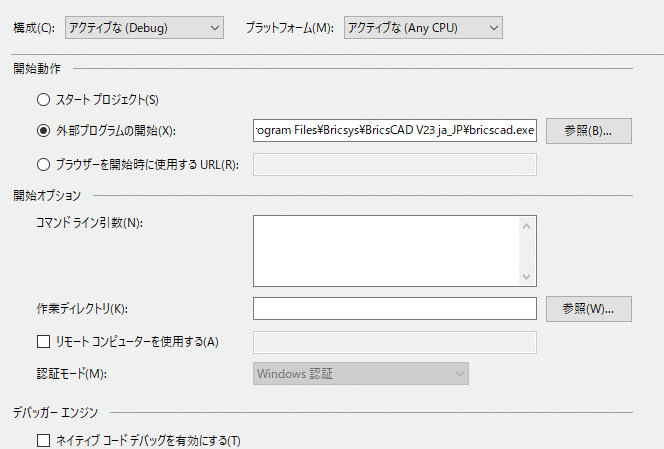Open the 構成(C) configuration dropdown
This screenshot has width=664, height=449.
point(144,28)
